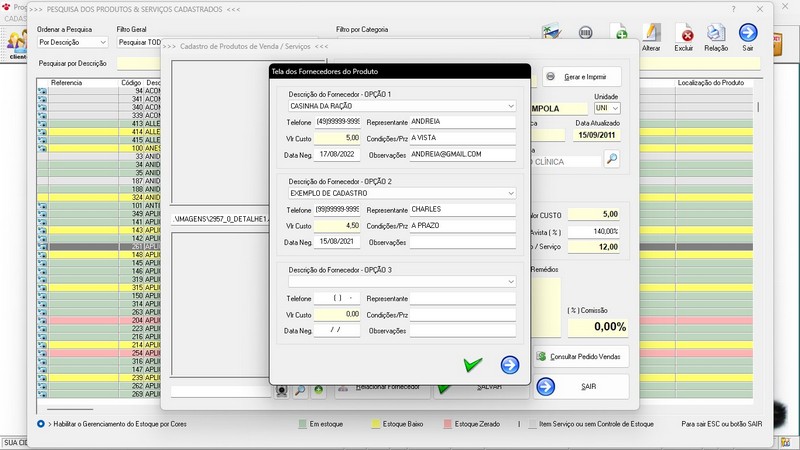Click the large SAIR button
Screen dimensions: 800x450
580,386
